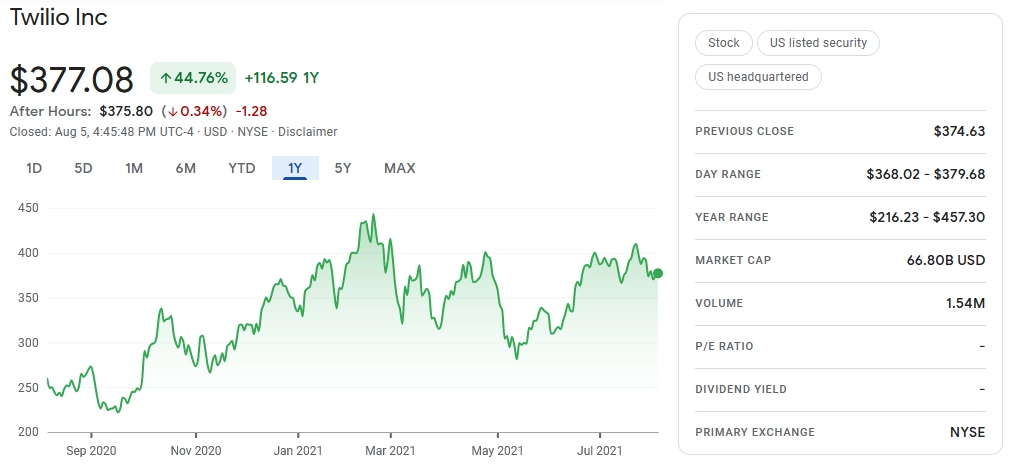Click the PREVIOUS CLOSE label

click(744, 131)
